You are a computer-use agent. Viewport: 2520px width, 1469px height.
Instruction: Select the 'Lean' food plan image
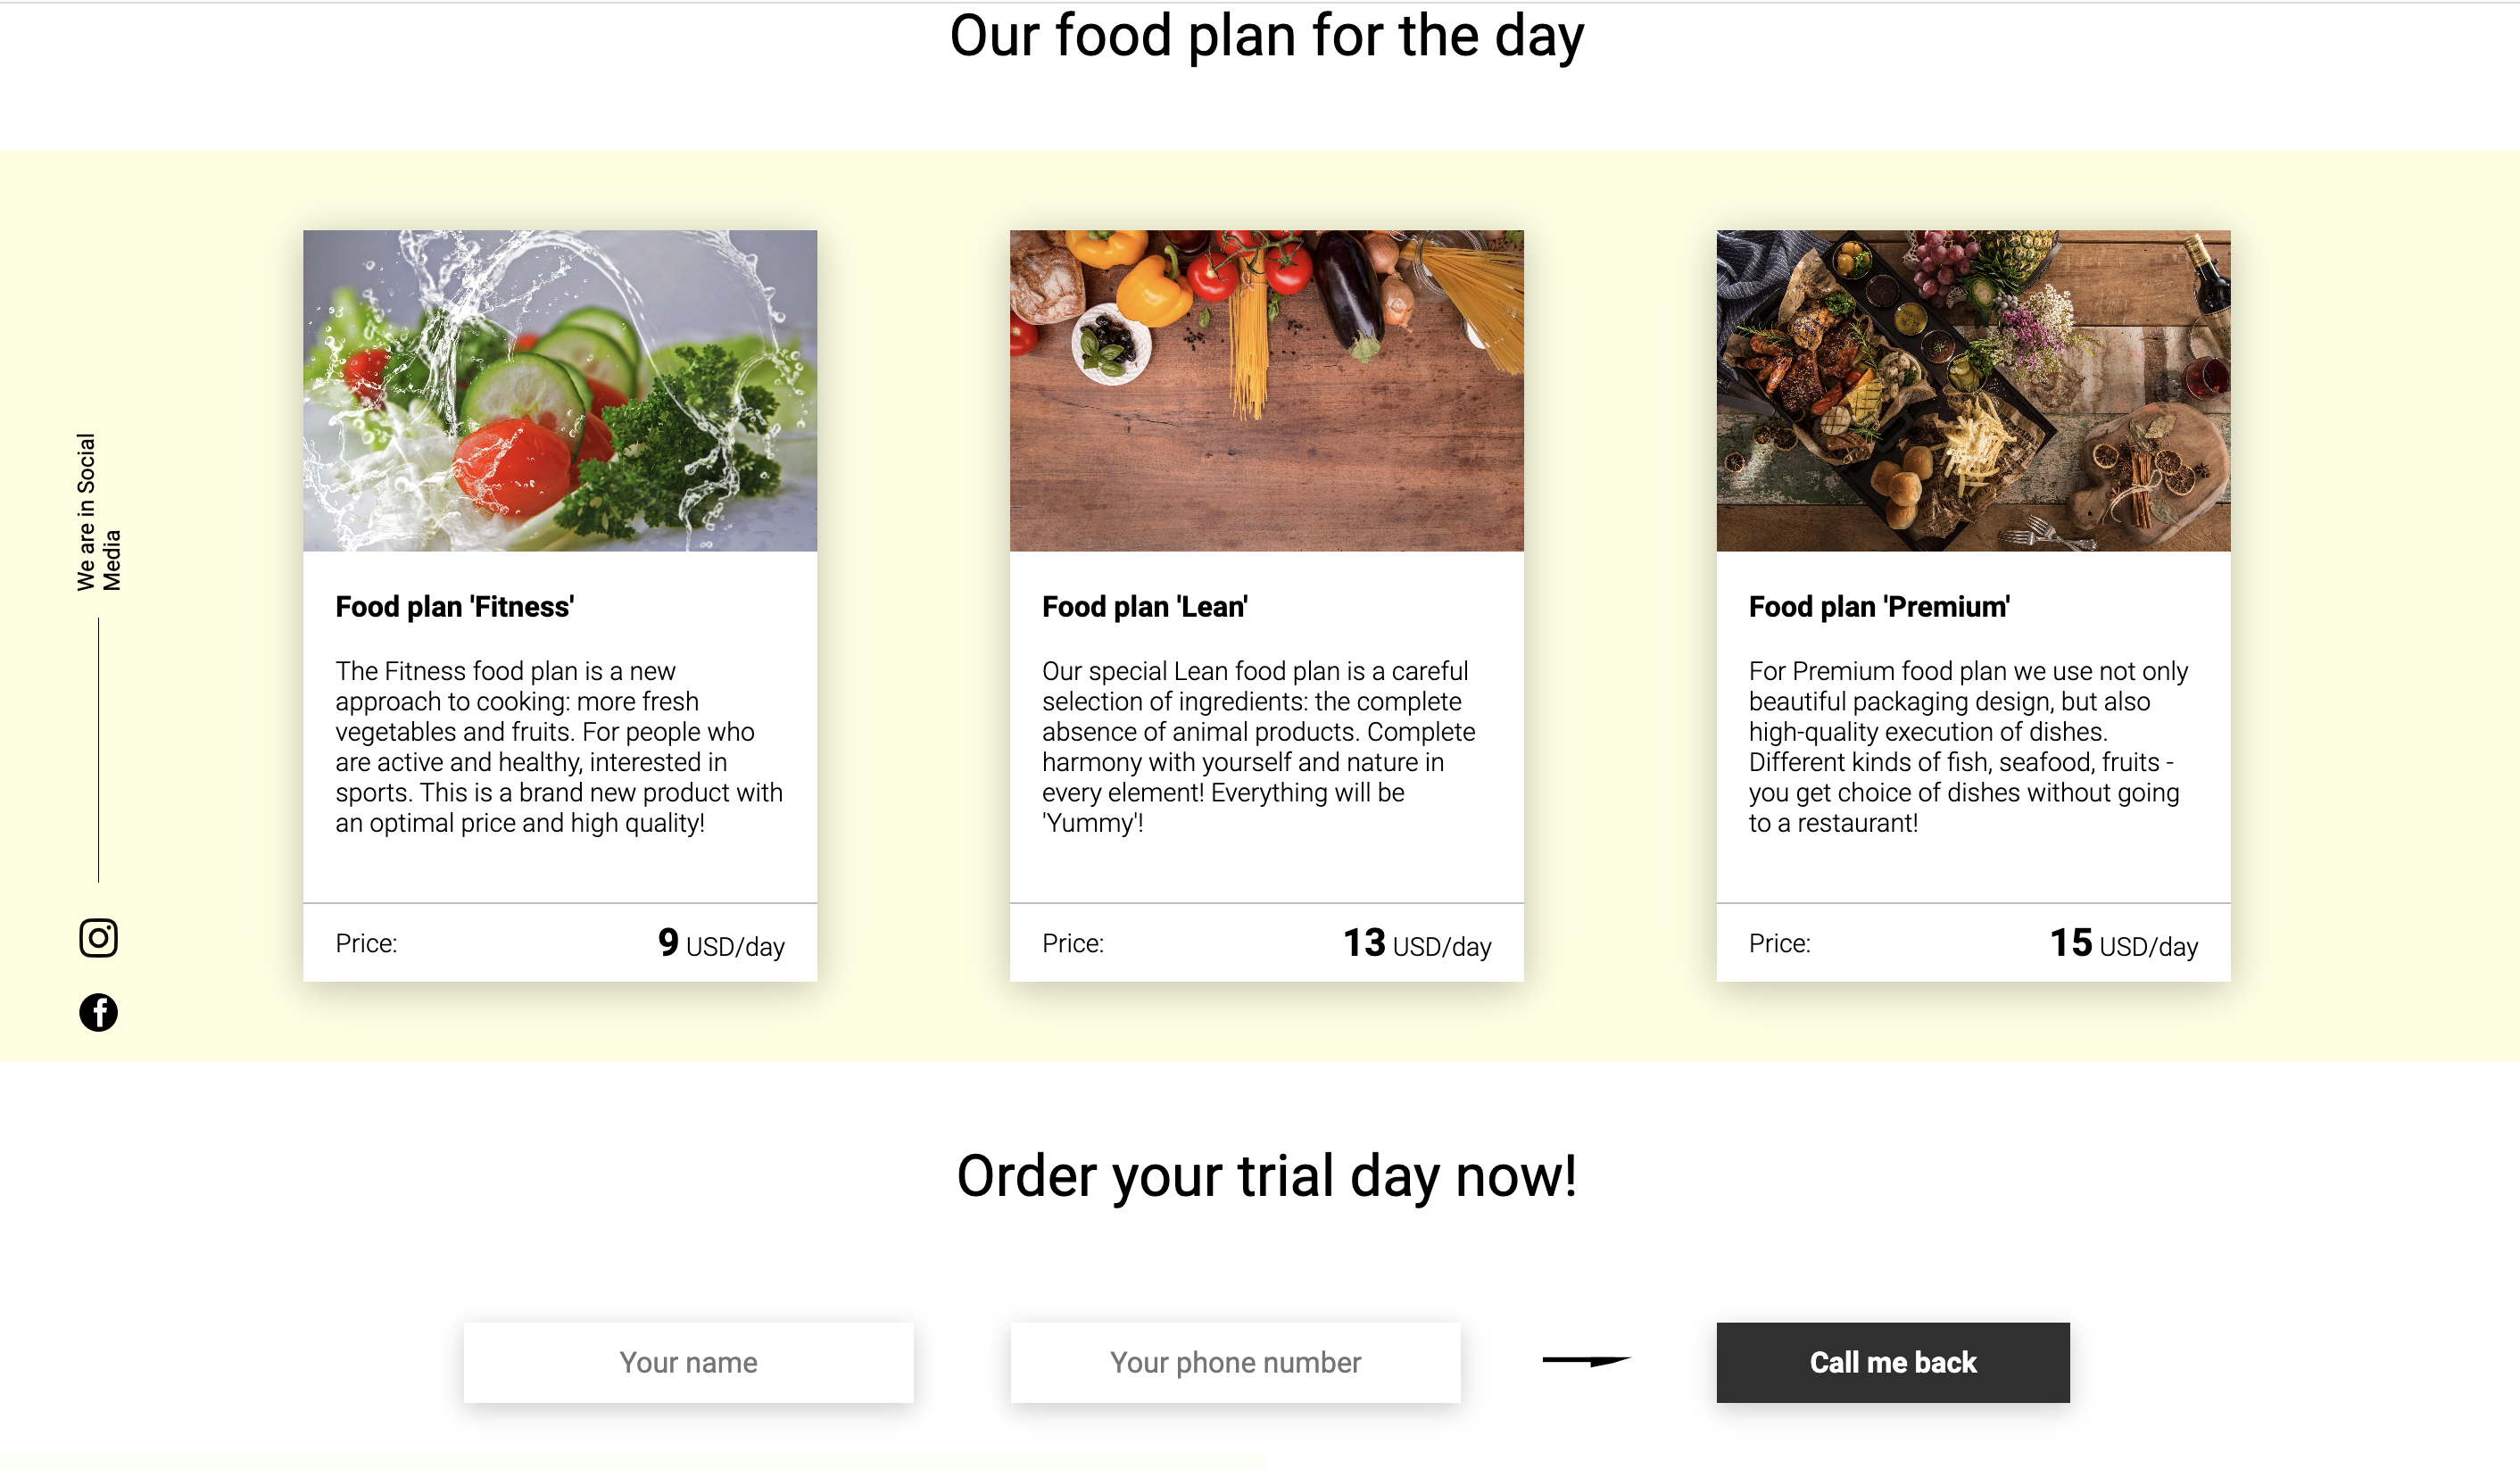1266,390
